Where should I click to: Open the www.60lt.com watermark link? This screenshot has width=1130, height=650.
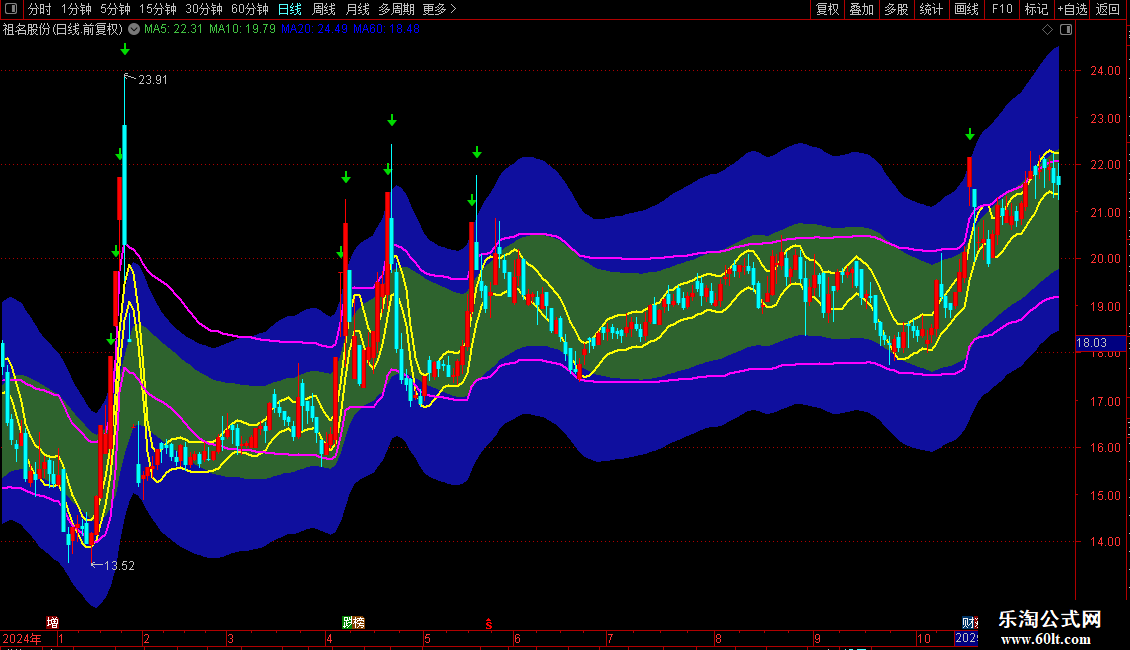point(1050,638)
